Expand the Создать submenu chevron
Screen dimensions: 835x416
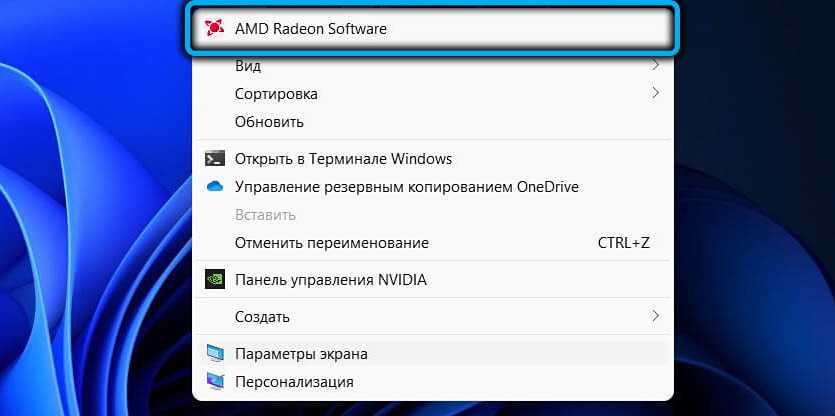click(655, 316)
